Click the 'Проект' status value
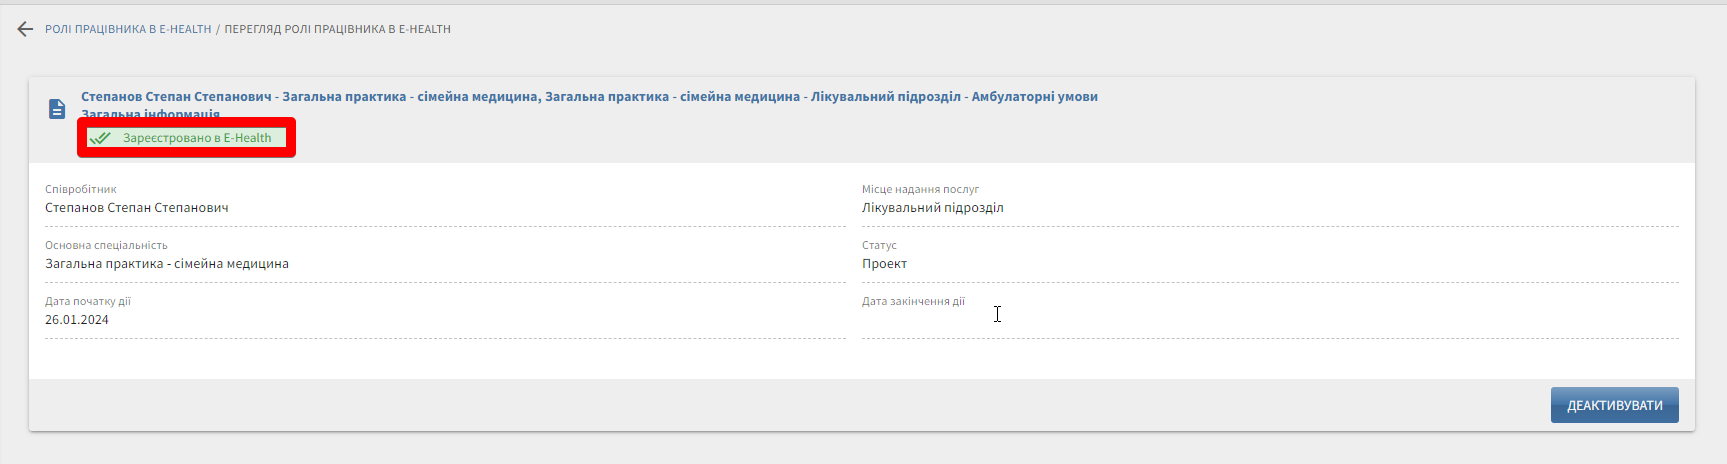This screenshot has height=464, width=1727. [884, 264]
